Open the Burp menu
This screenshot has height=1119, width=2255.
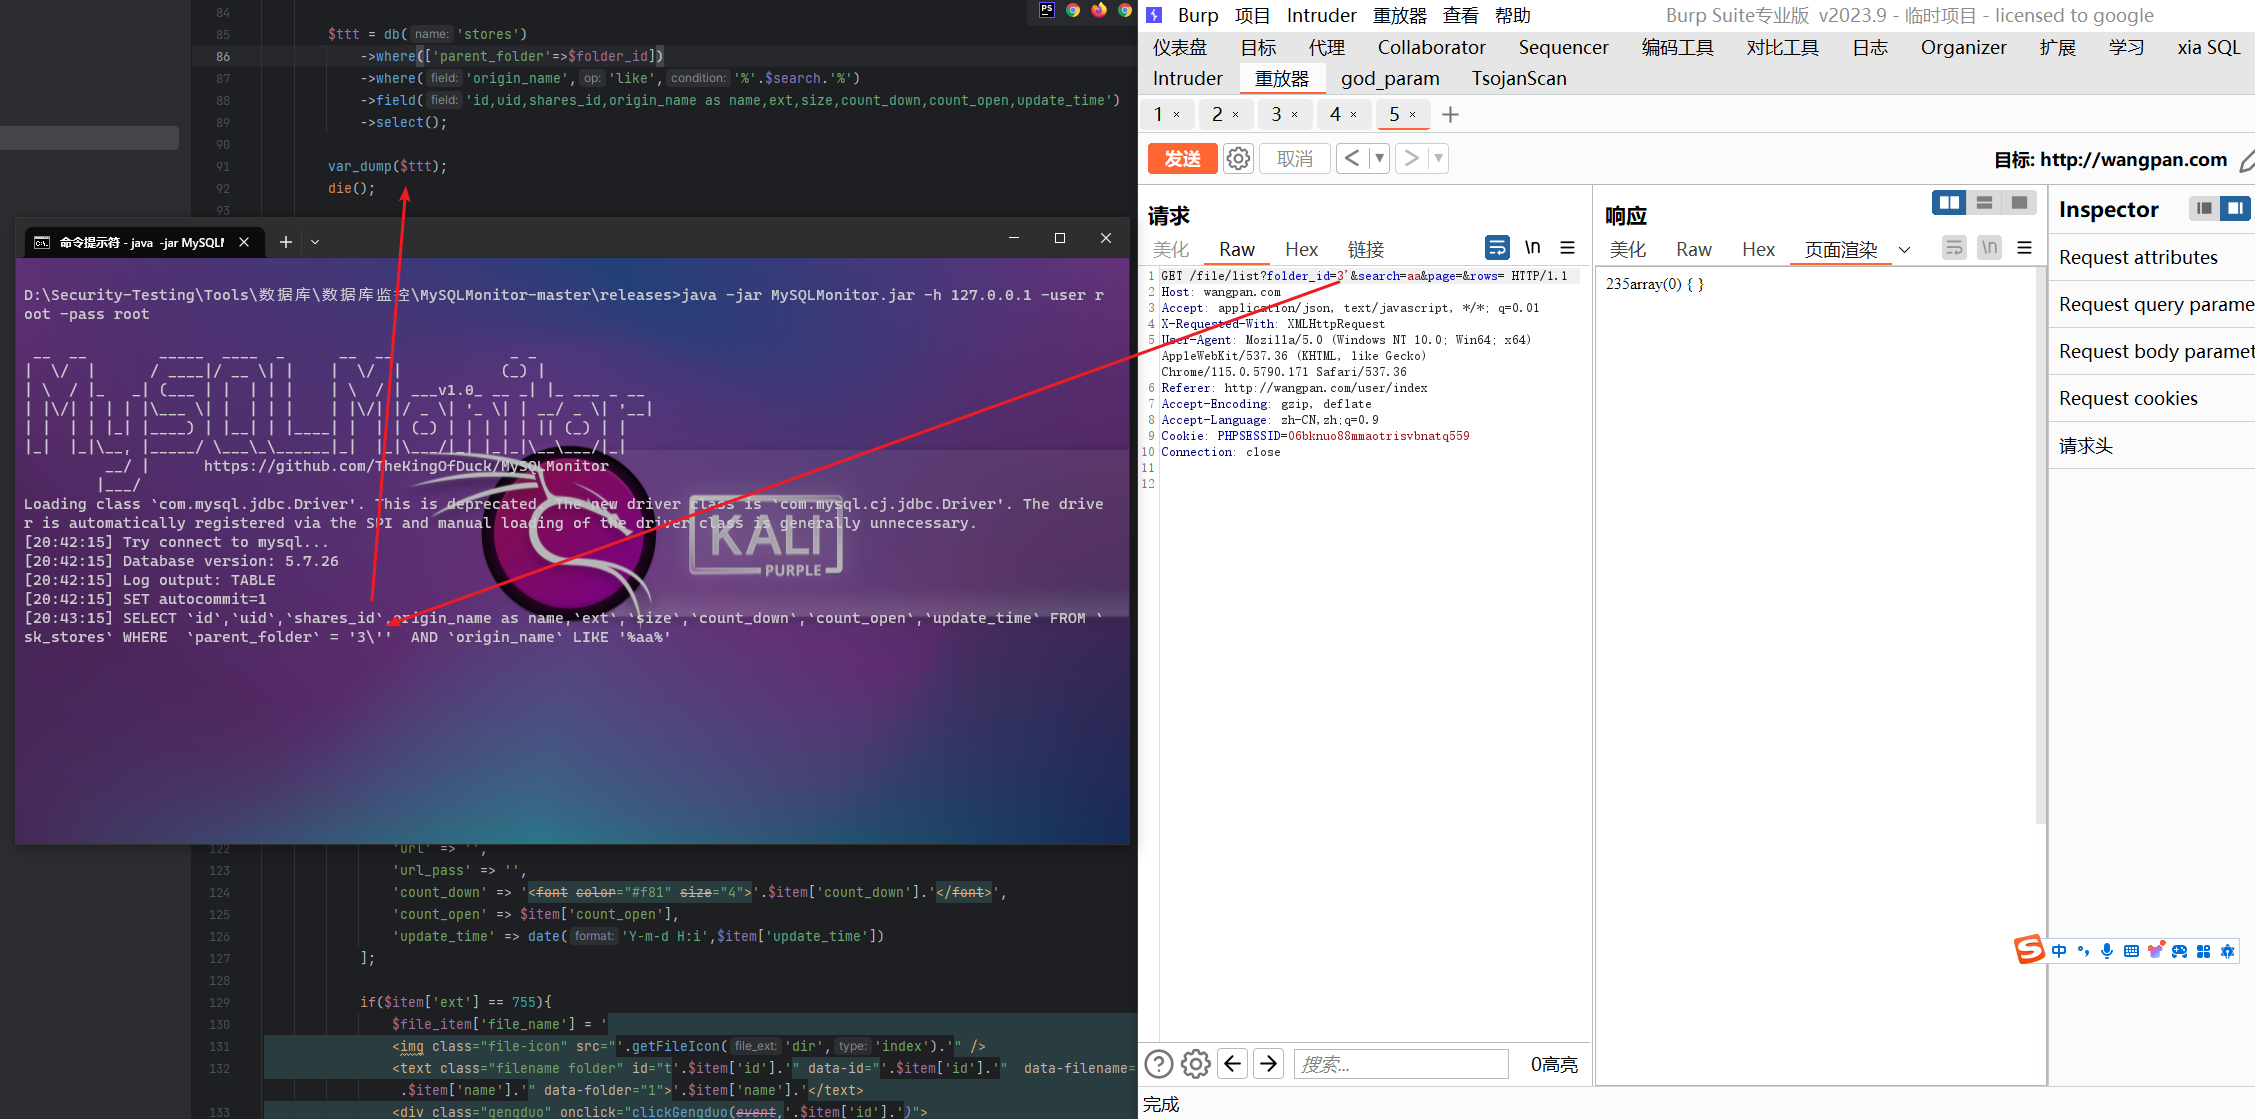click(x=1197, y=15)
